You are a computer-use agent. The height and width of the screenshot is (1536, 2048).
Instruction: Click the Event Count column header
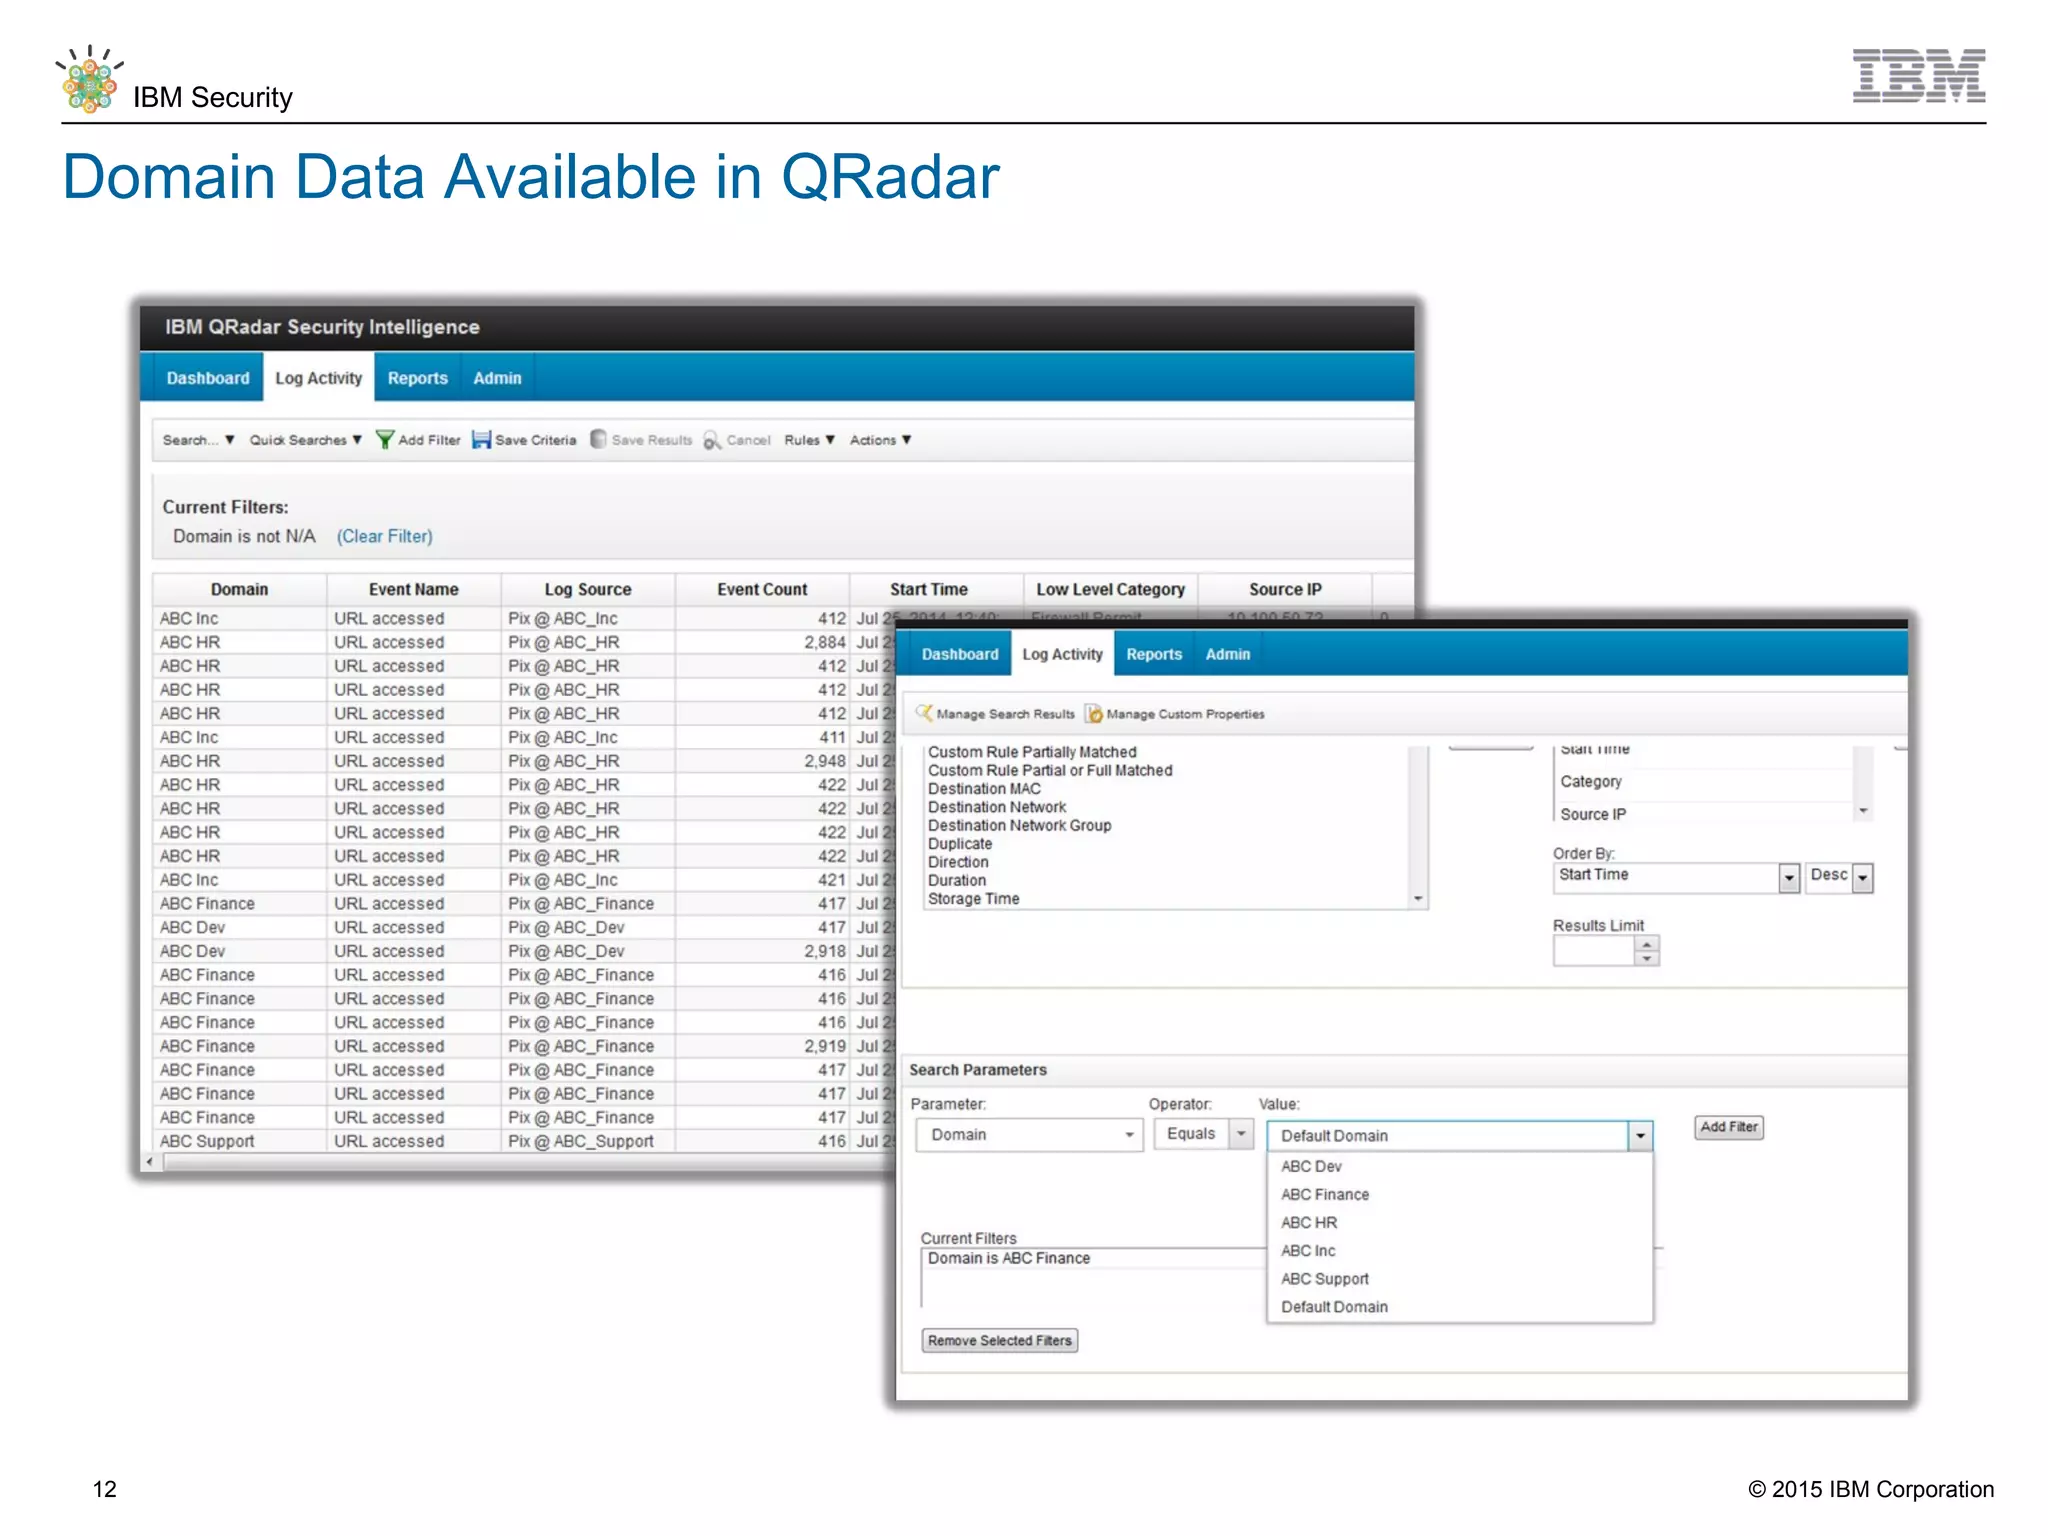761,590
